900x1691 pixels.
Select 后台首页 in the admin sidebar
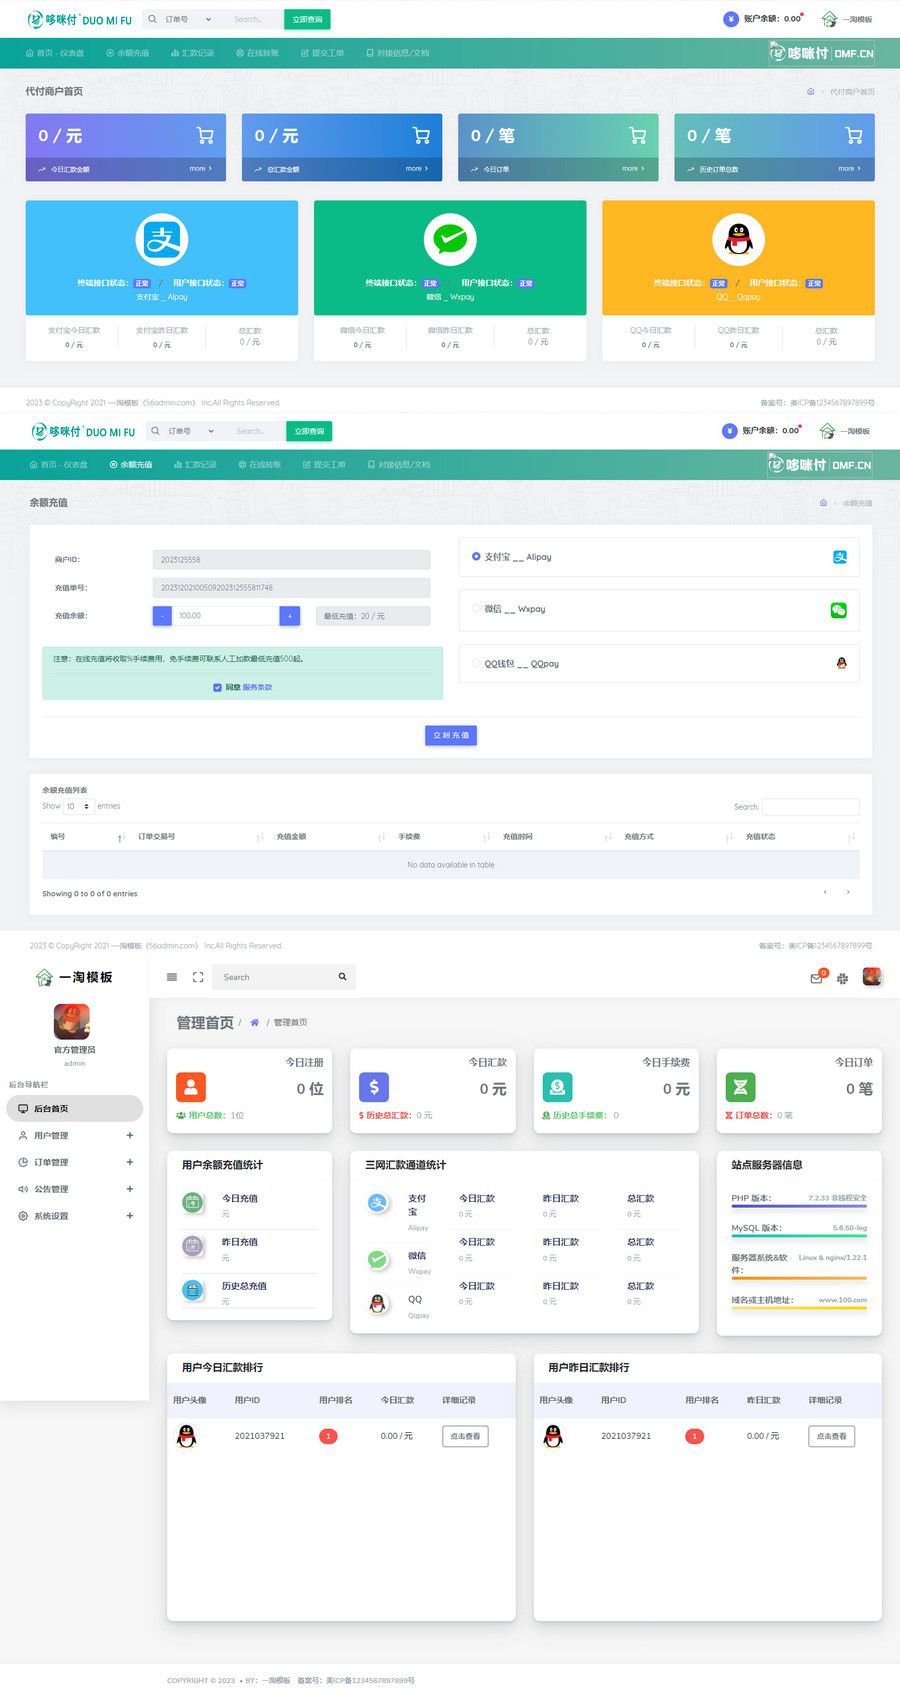coord(75,1108)
